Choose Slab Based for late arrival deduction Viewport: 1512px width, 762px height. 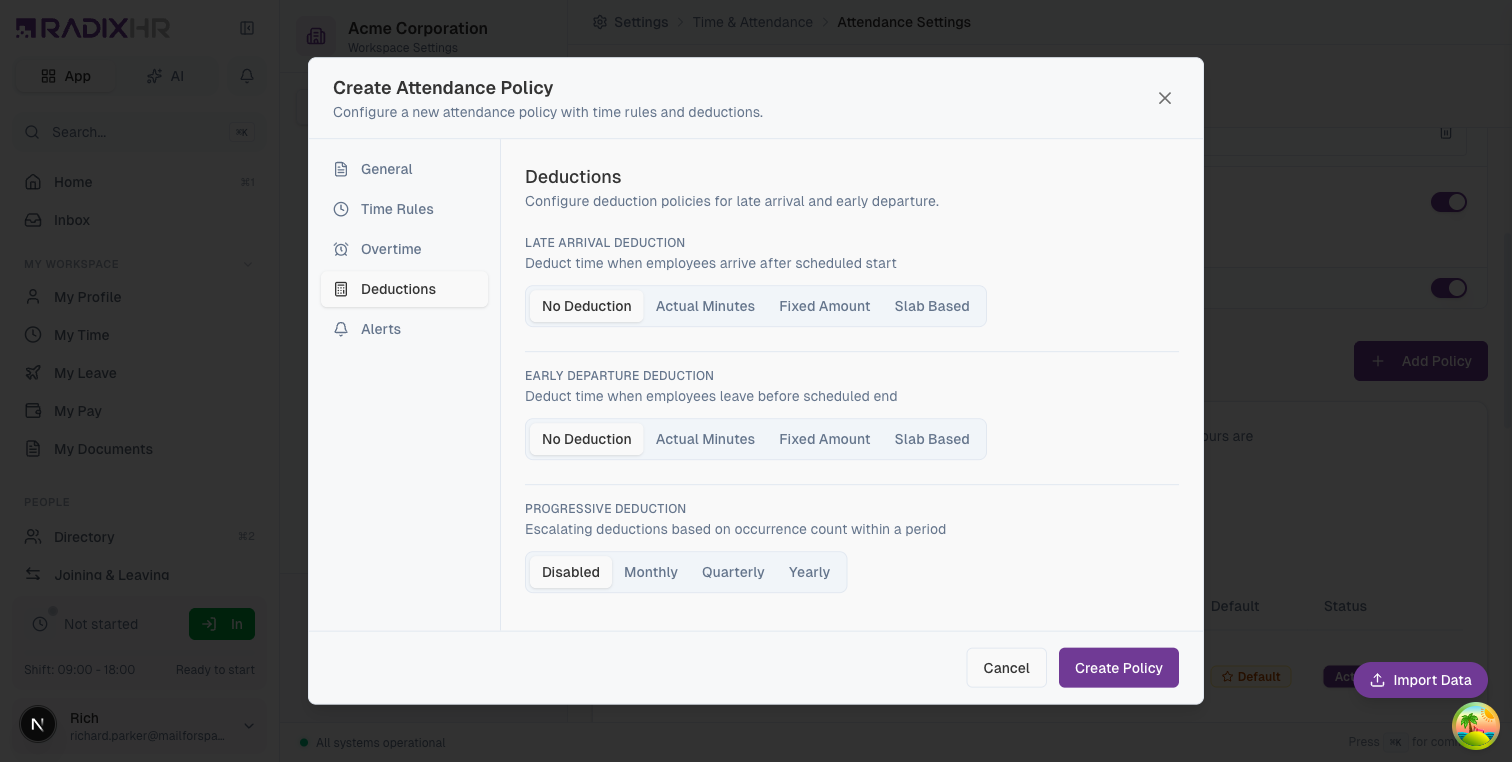pos(932,306)
